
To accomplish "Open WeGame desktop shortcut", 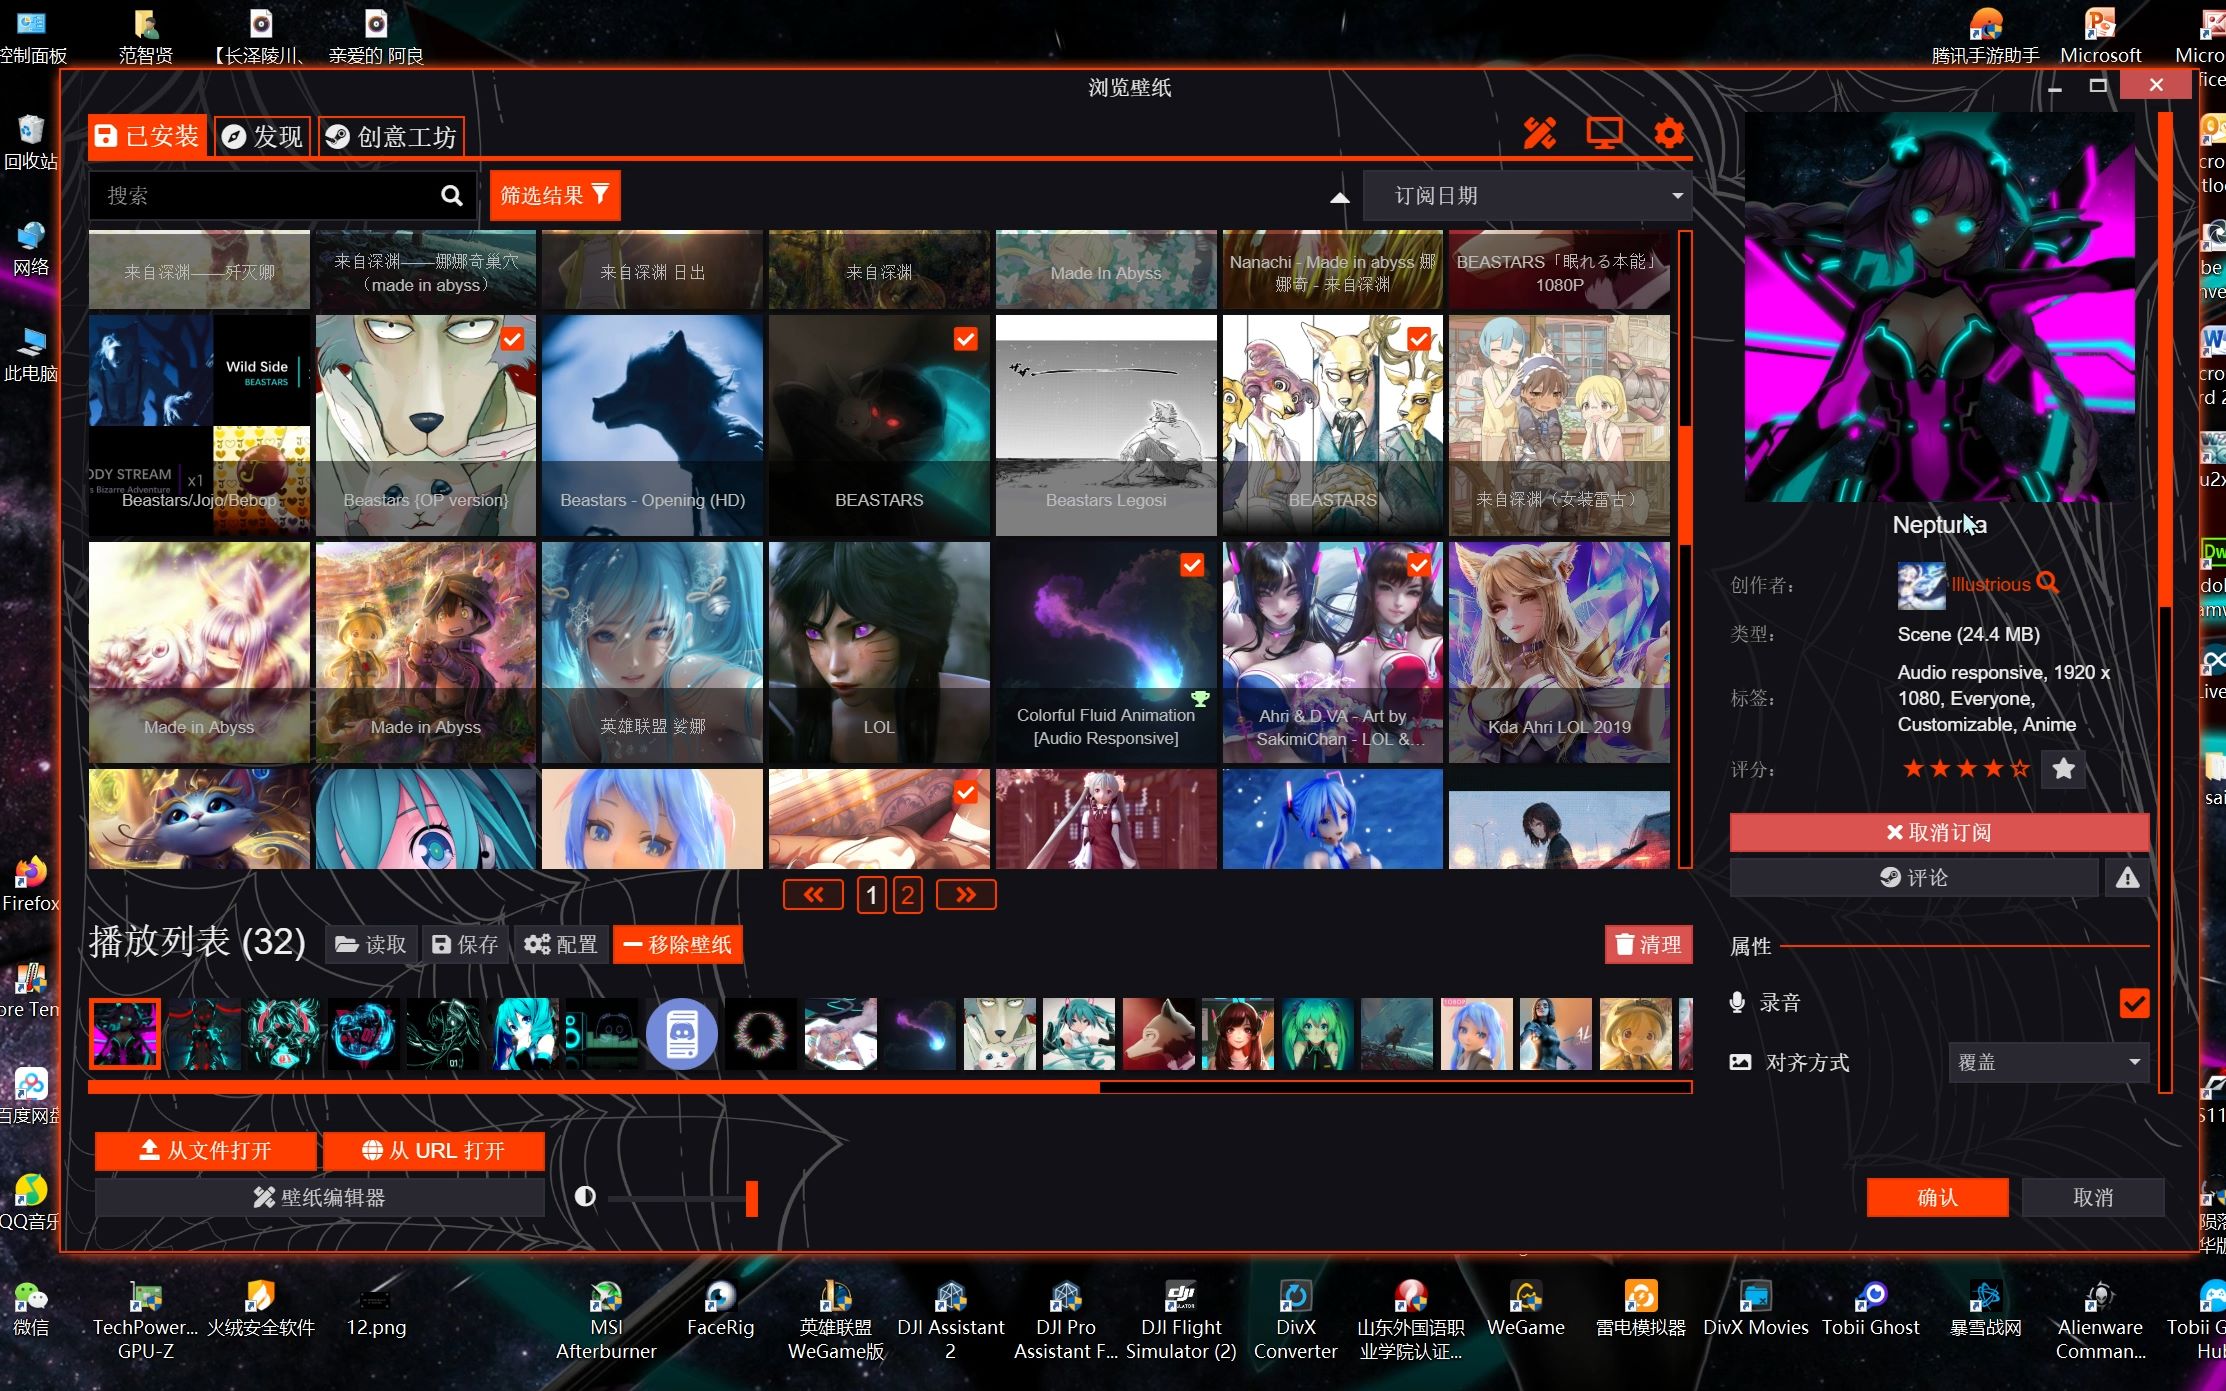I will click(1525, 1309).
